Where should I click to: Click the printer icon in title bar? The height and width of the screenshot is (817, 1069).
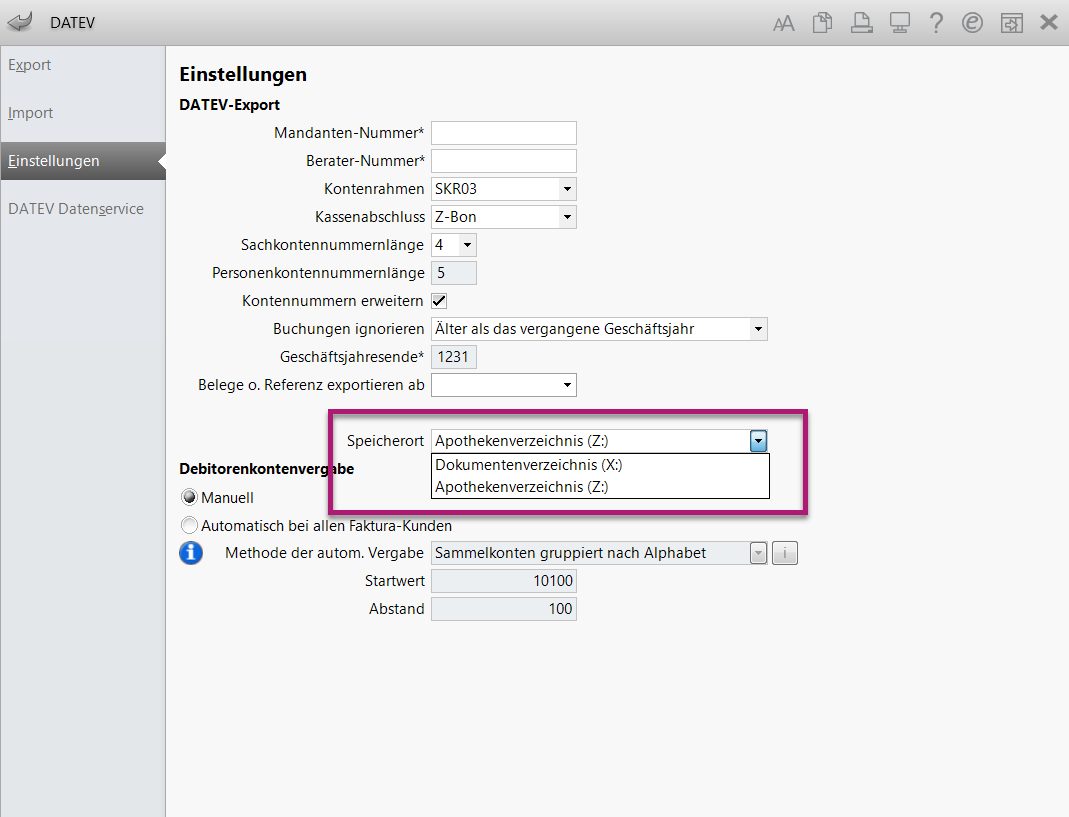click(x=860, y=23)
